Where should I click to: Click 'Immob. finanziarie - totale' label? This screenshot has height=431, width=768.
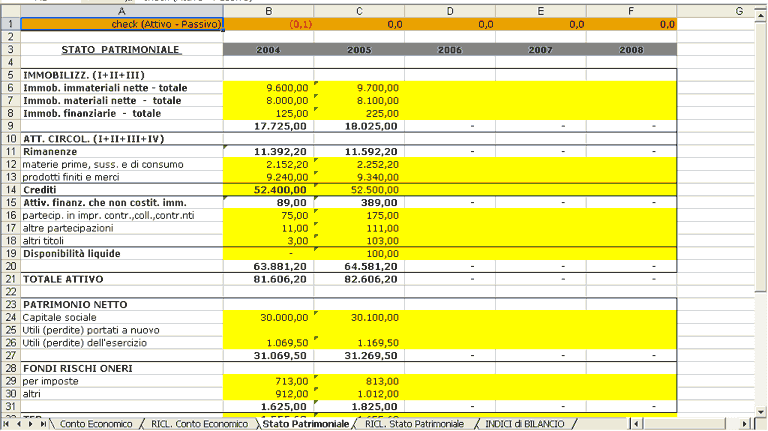tap(92, 113)
